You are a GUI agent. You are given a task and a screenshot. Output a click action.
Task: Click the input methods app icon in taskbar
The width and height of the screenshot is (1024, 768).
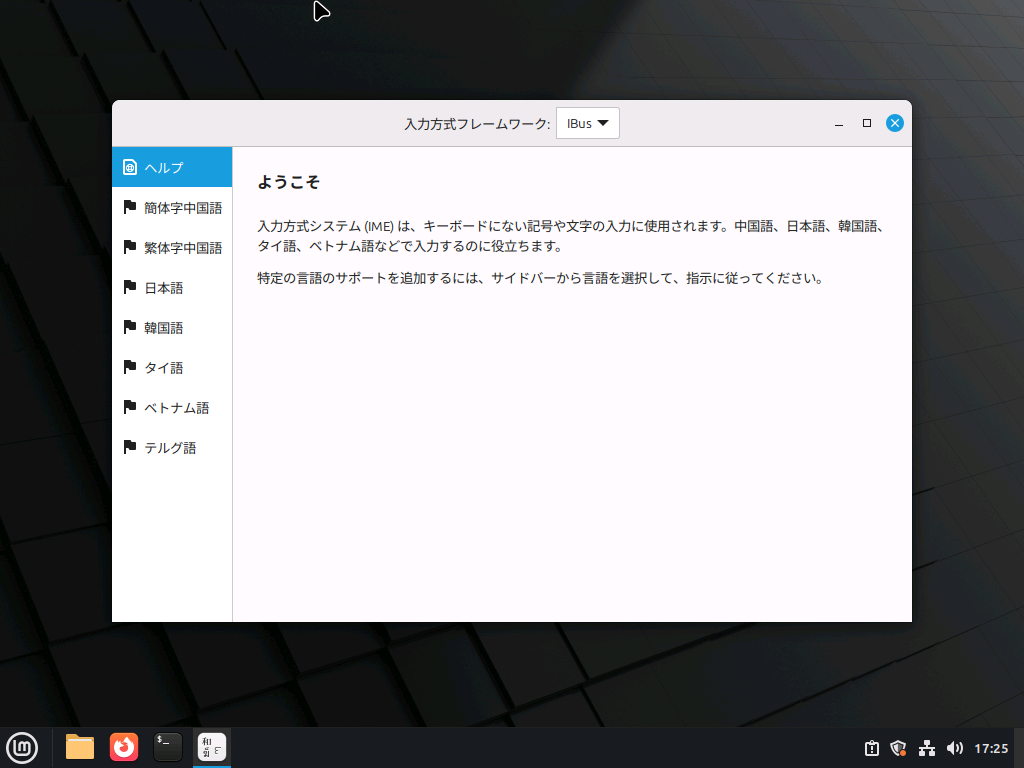(x=211, y=747)
